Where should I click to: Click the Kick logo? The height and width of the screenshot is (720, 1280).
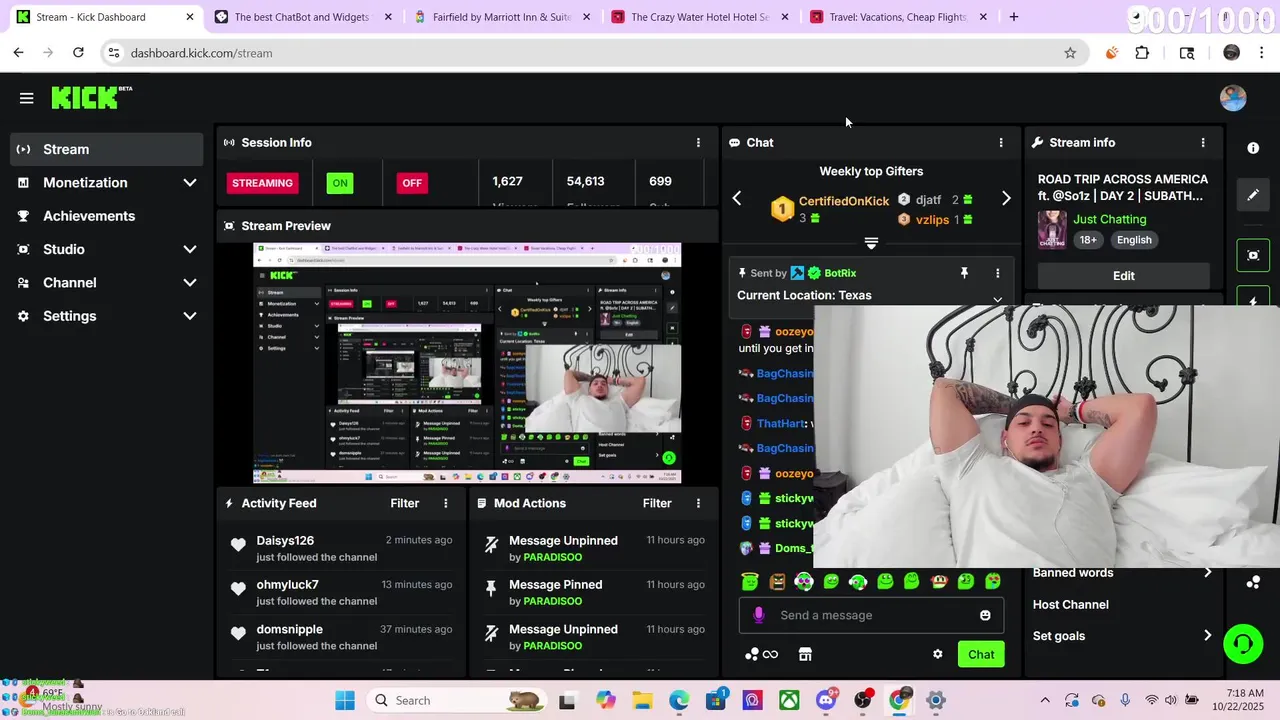[x=91, y=97]
